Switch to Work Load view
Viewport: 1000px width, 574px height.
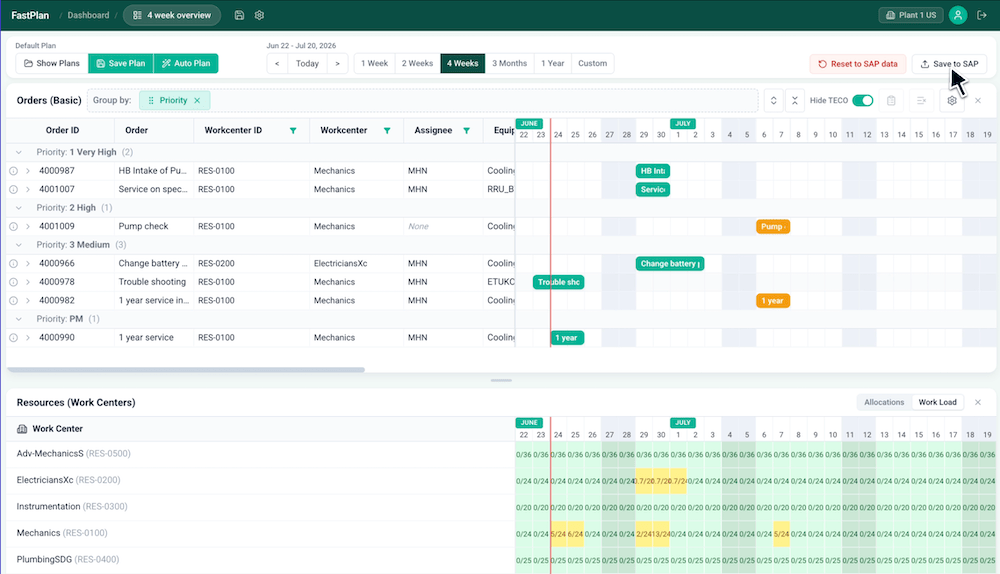[x=937, y=402]
